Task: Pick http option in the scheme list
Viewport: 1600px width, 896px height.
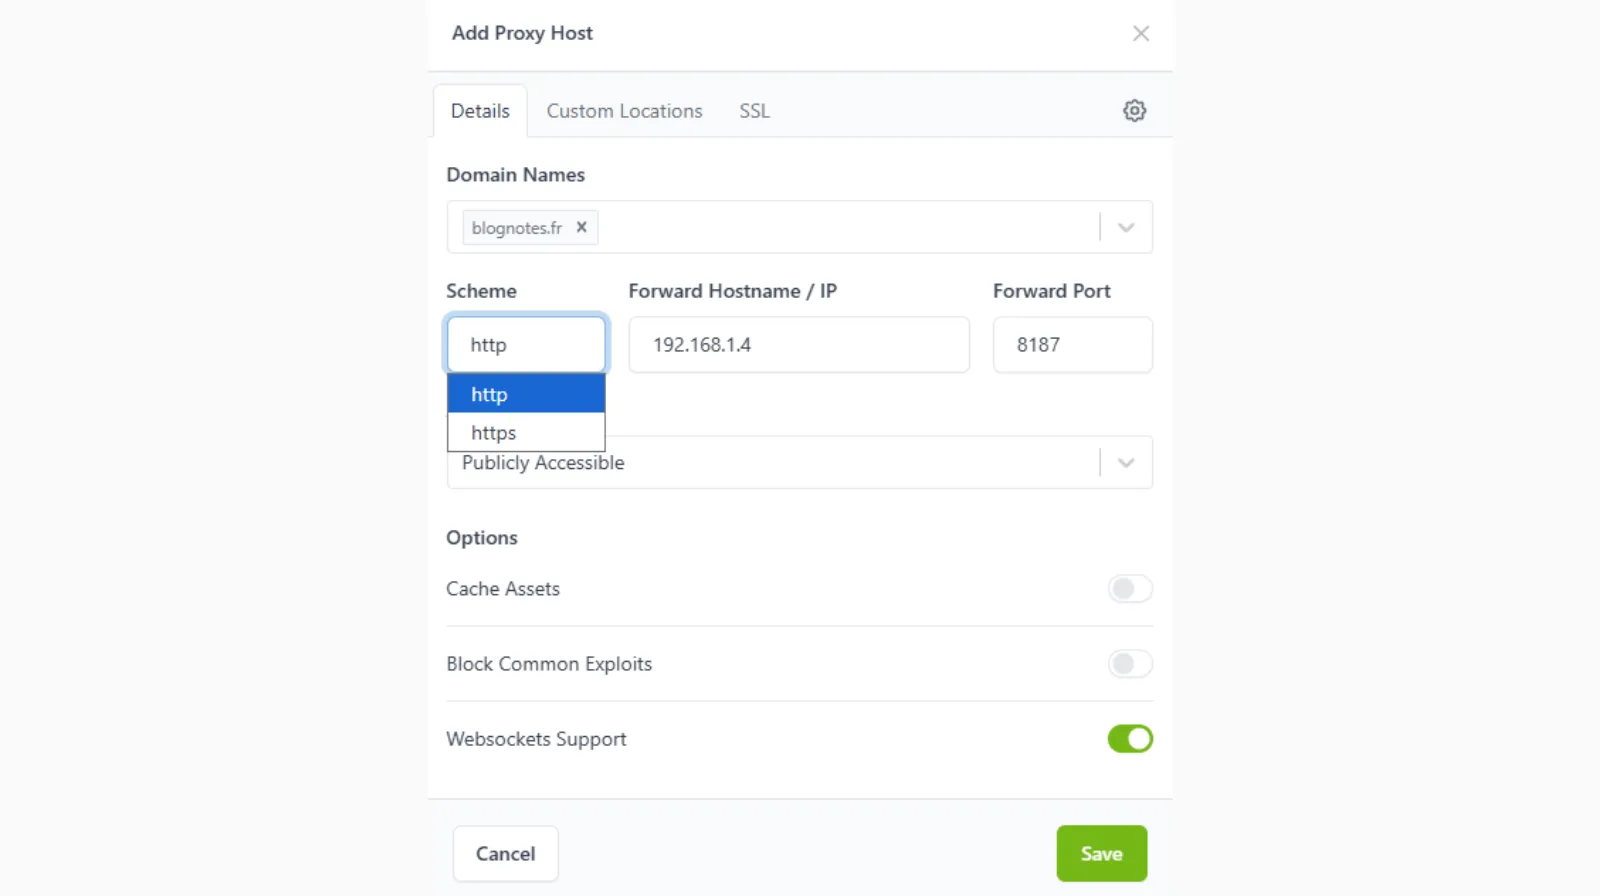Action: tap(490, 395)
